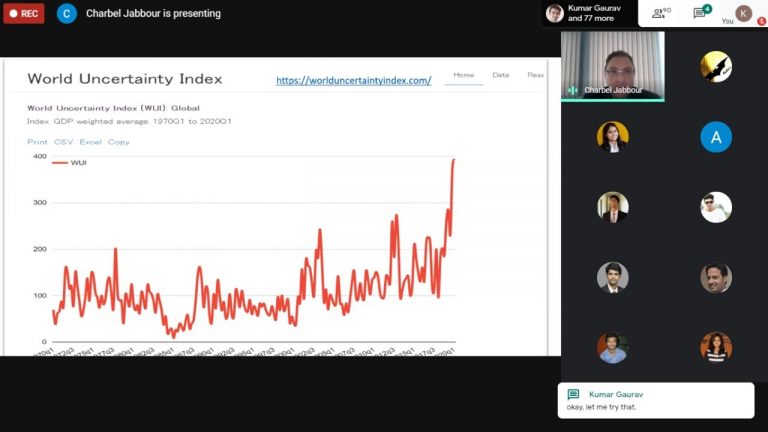
Task: Click the presenter avatar 'C' icon
Action: [x=66, y=14]
